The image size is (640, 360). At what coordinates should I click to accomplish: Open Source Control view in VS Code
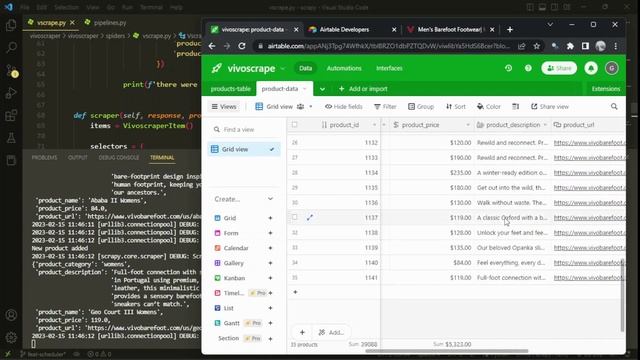[x=11, y=70]
